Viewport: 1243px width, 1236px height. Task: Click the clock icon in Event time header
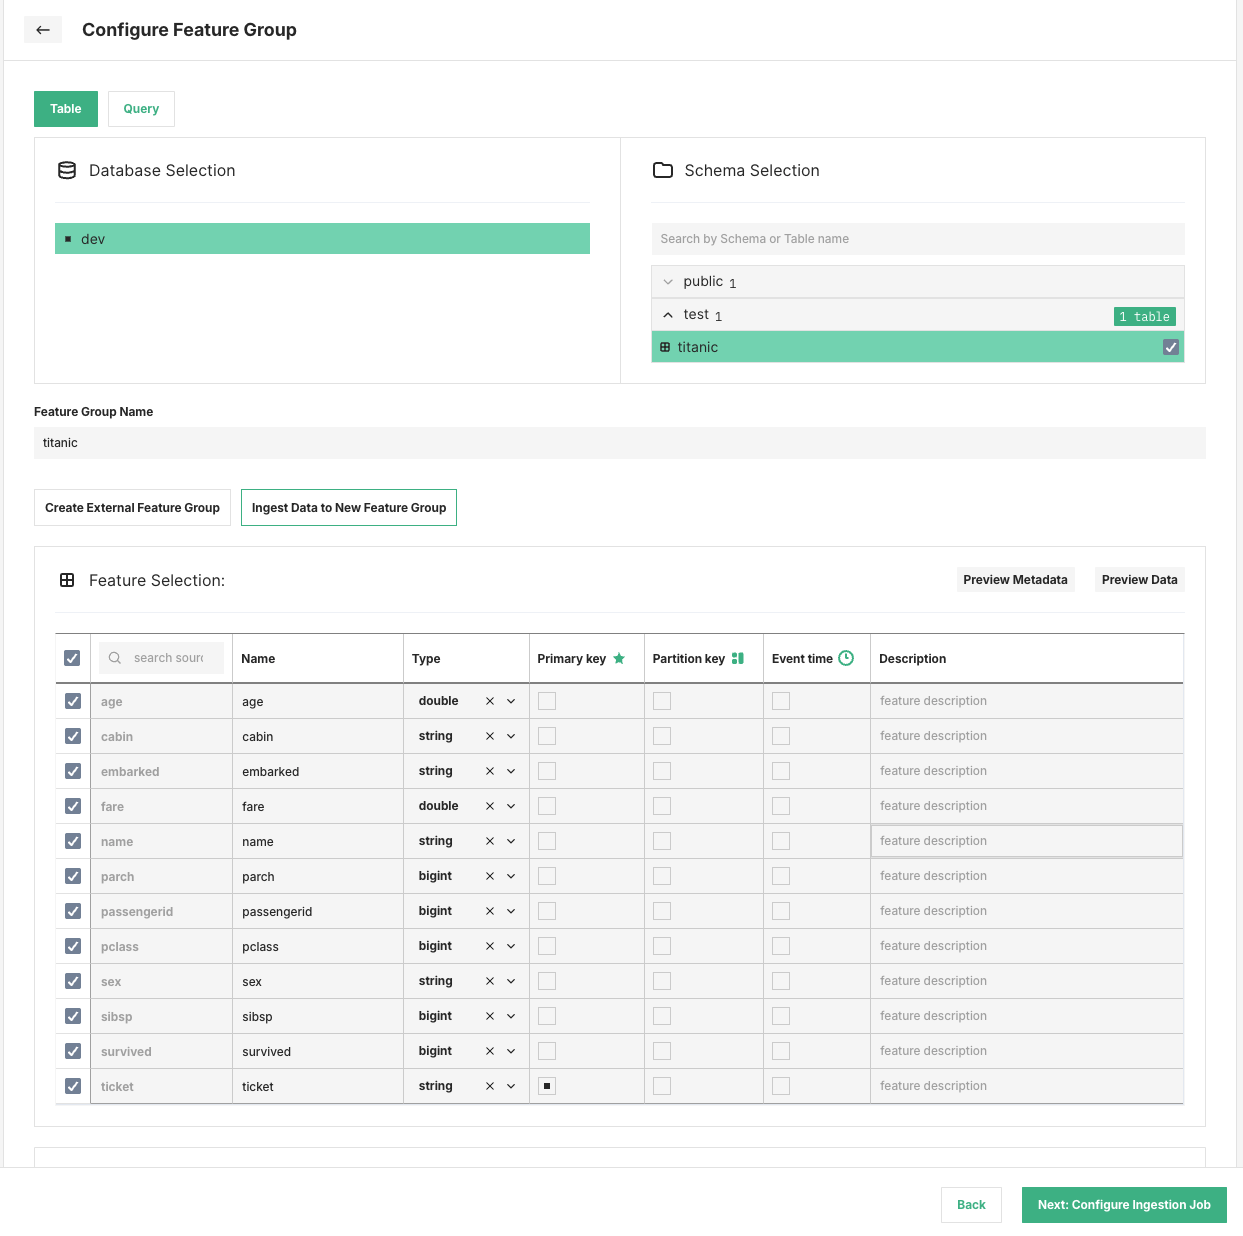[x=846, y=658]
